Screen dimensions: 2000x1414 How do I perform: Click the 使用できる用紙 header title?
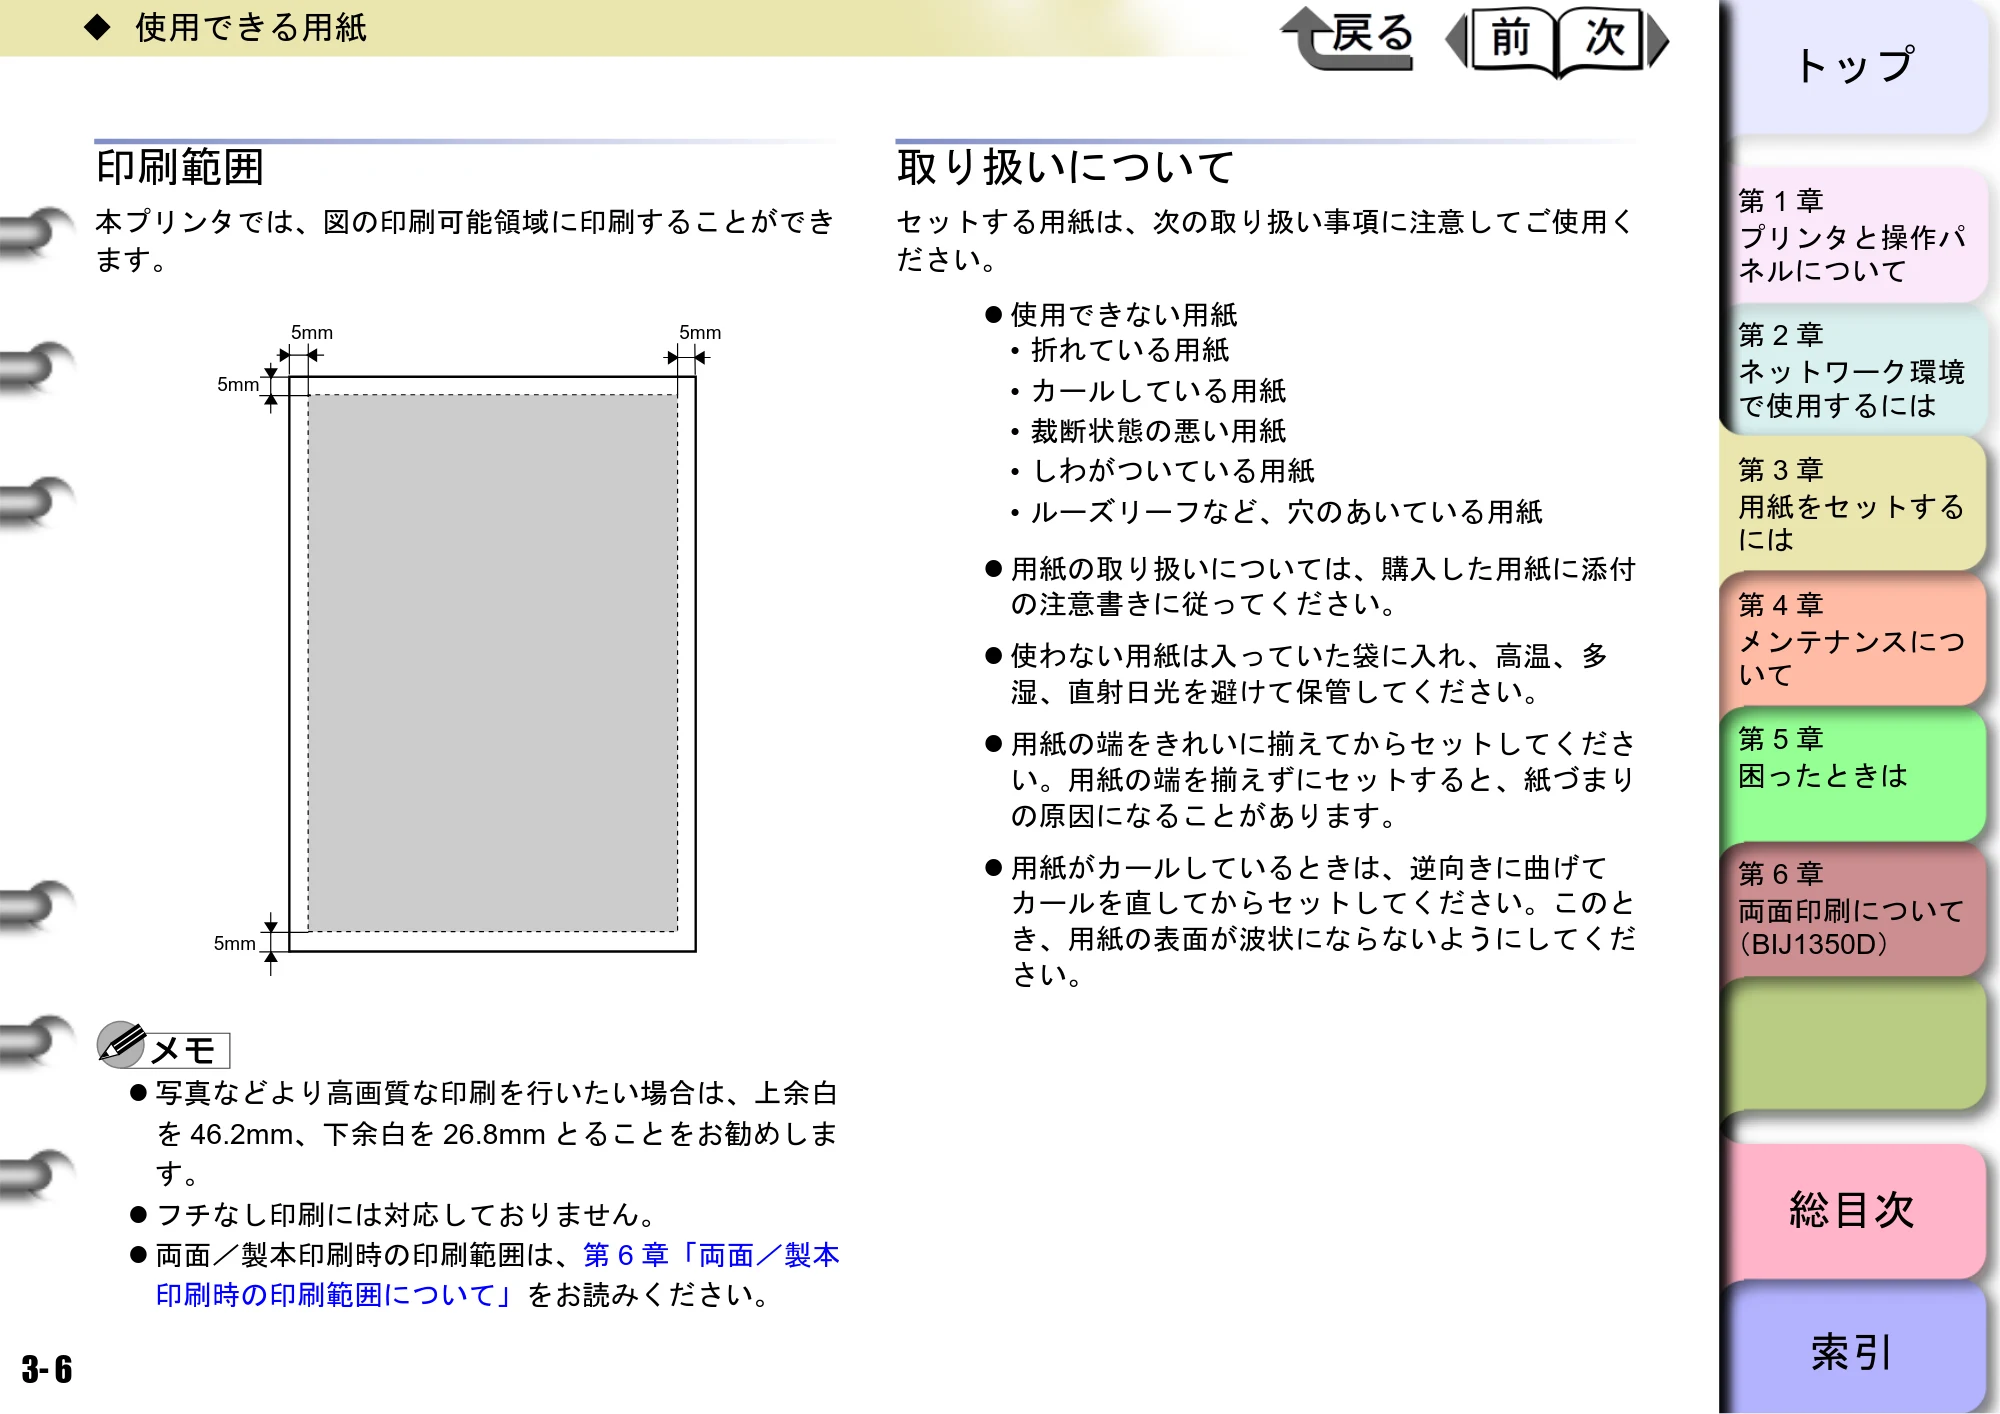pos(251,27)
